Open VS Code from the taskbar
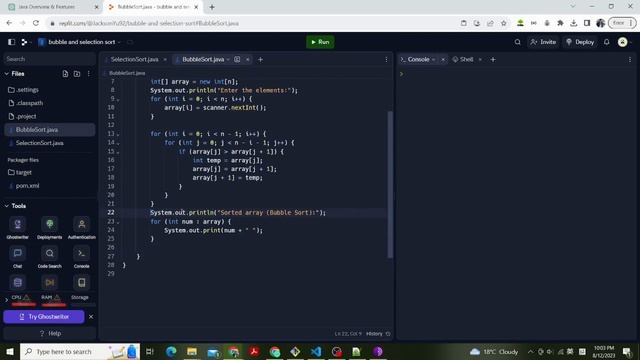 (316, 351)
